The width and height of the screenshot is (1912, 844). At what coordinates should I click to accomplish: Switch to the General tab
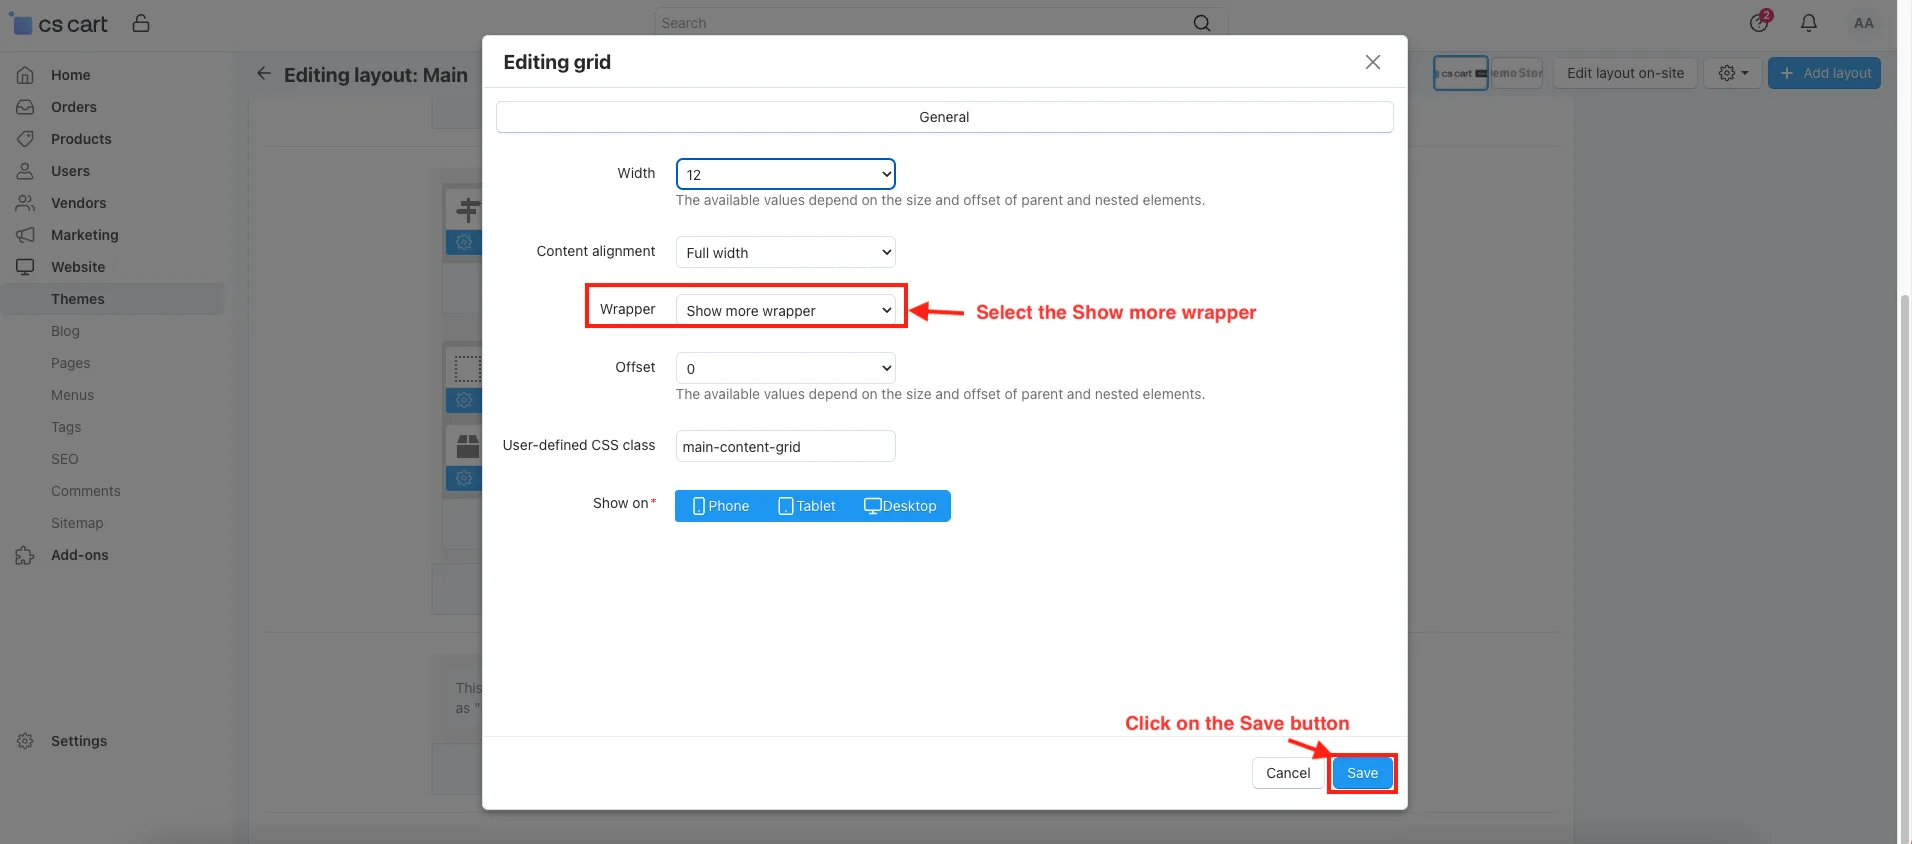[944, 117]
